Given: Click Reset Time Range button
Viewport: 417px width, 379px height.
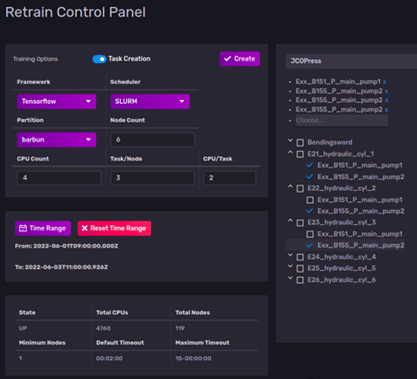Looking at the screenshot, I should [x=114, y=228].
